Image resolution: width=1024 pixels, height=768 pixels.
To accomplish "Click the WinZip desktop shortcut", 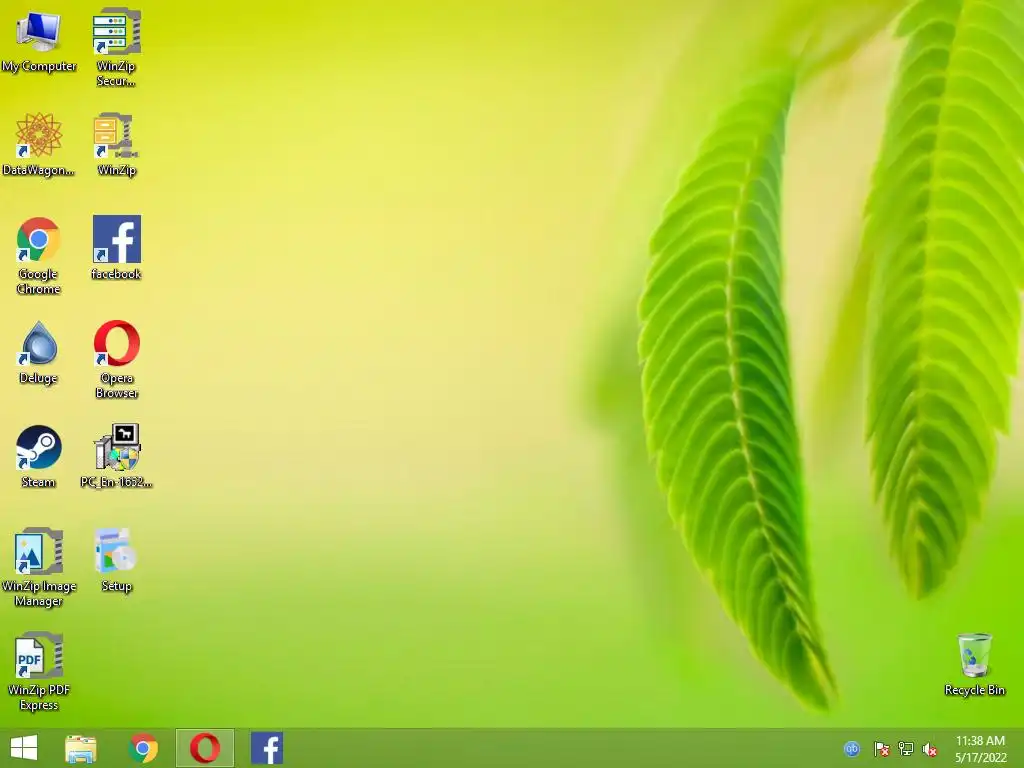I will [116, 144].
